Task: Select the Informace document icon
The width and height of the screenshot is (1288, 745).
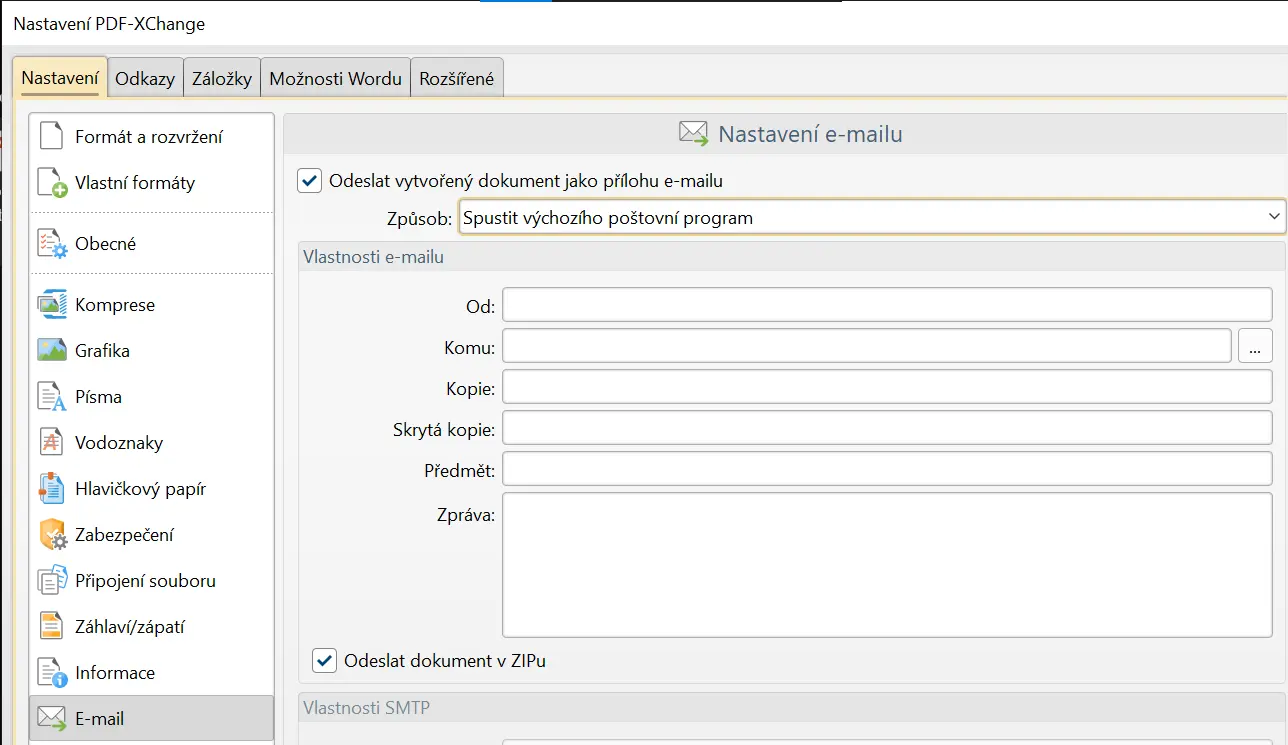Action: coord(51,672)
